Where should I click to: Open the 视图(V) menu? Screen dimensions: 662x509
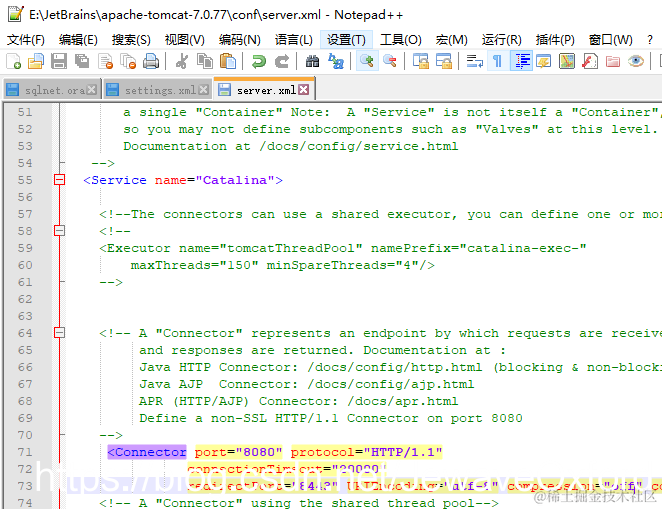[184, 40]
